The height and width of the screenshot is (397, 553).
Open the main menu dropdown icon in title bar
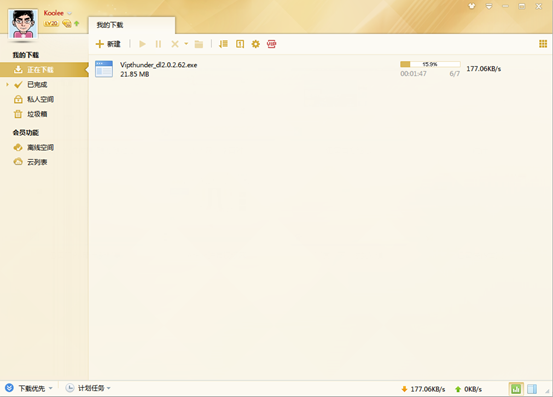point(489,6)
